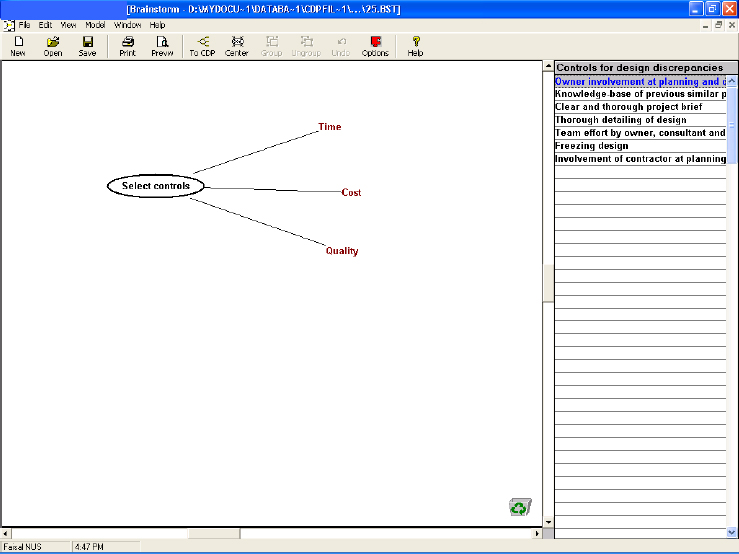Close the inner document window
Viewport: 739px width, 554px height.
pos(732,25)
